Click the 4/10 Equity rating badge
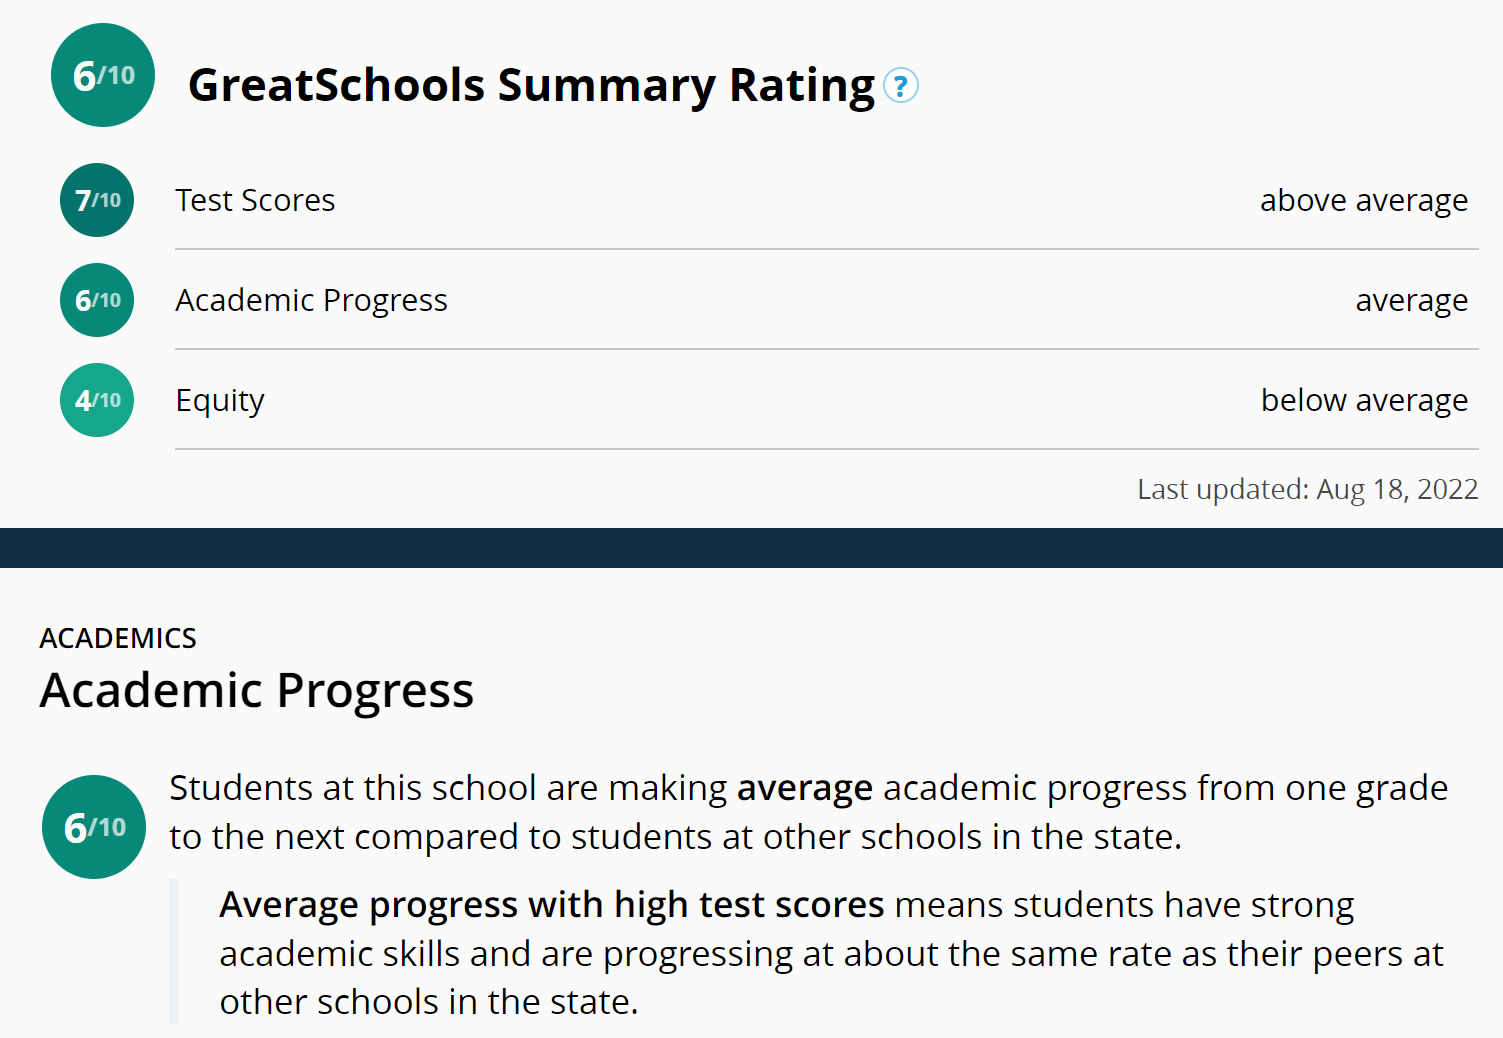 click(x=97, y=400)
